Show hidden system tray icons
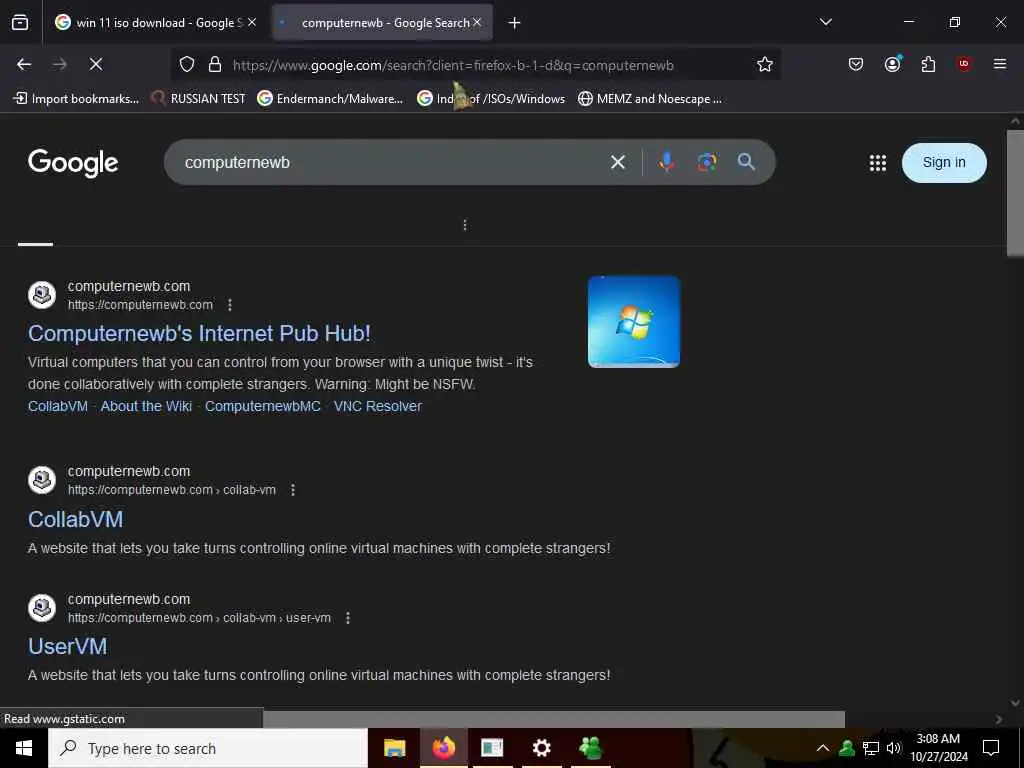Image resolution: width=1024 pixels, height=768 pixels. 823,748
